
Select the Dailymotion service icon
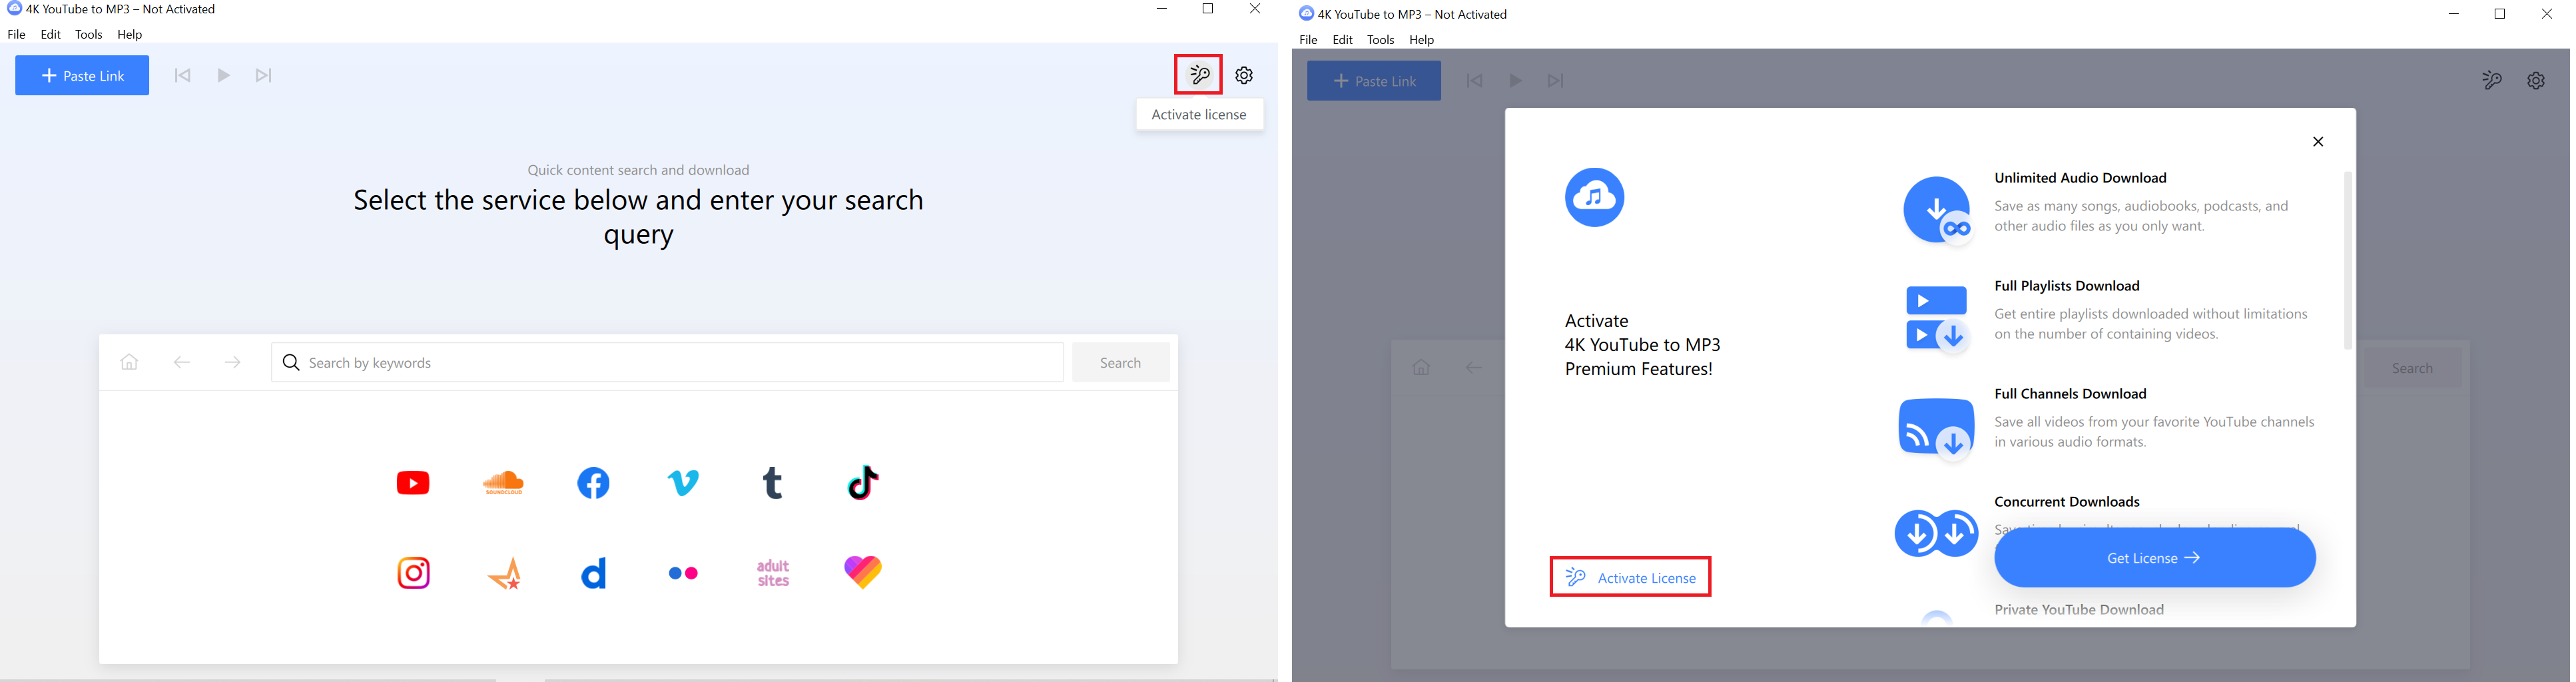click(594, 573)
